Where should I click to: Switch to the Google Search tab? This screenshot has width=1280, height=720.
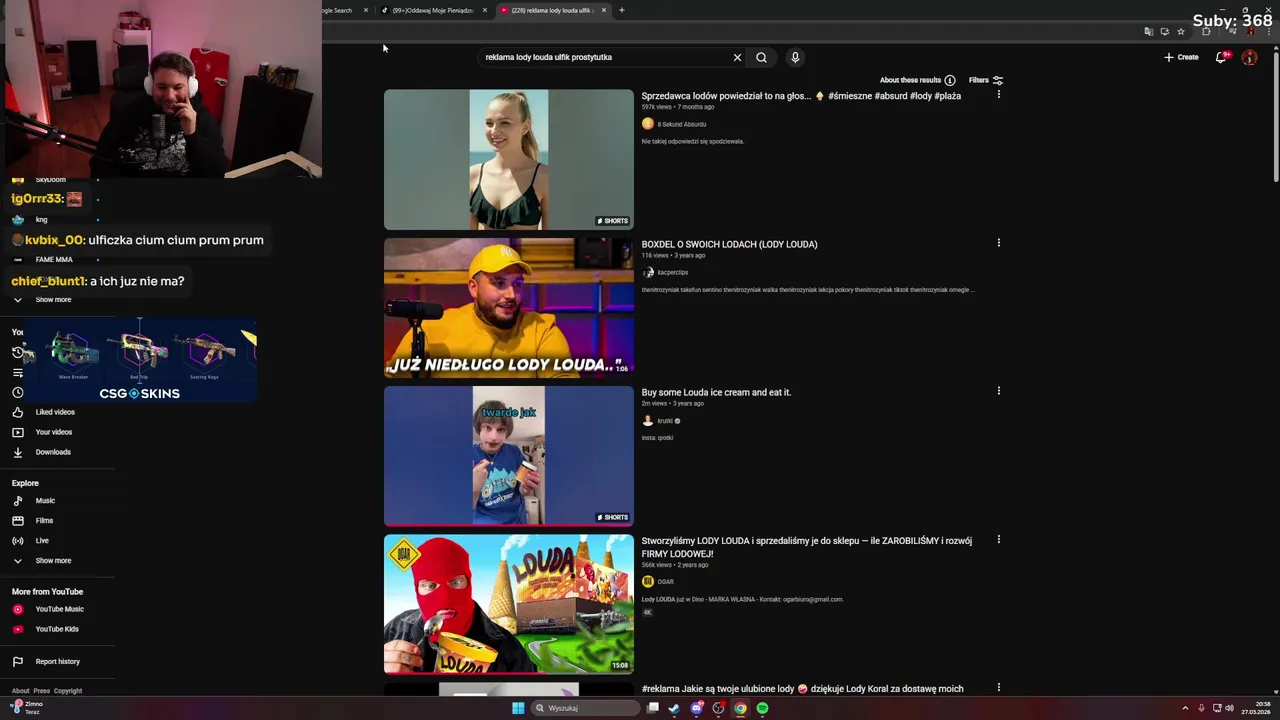click(x=346, y=10)
